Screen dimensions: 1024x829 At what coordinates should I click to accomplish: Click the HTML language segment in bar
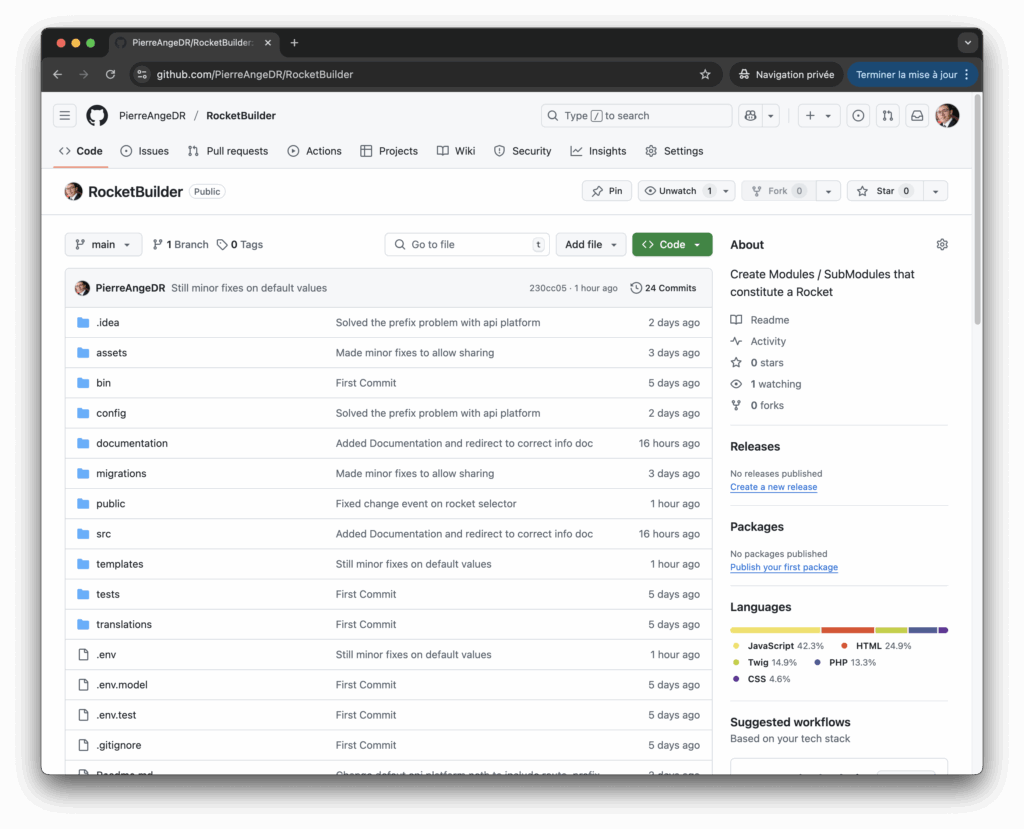click(848, 630)
